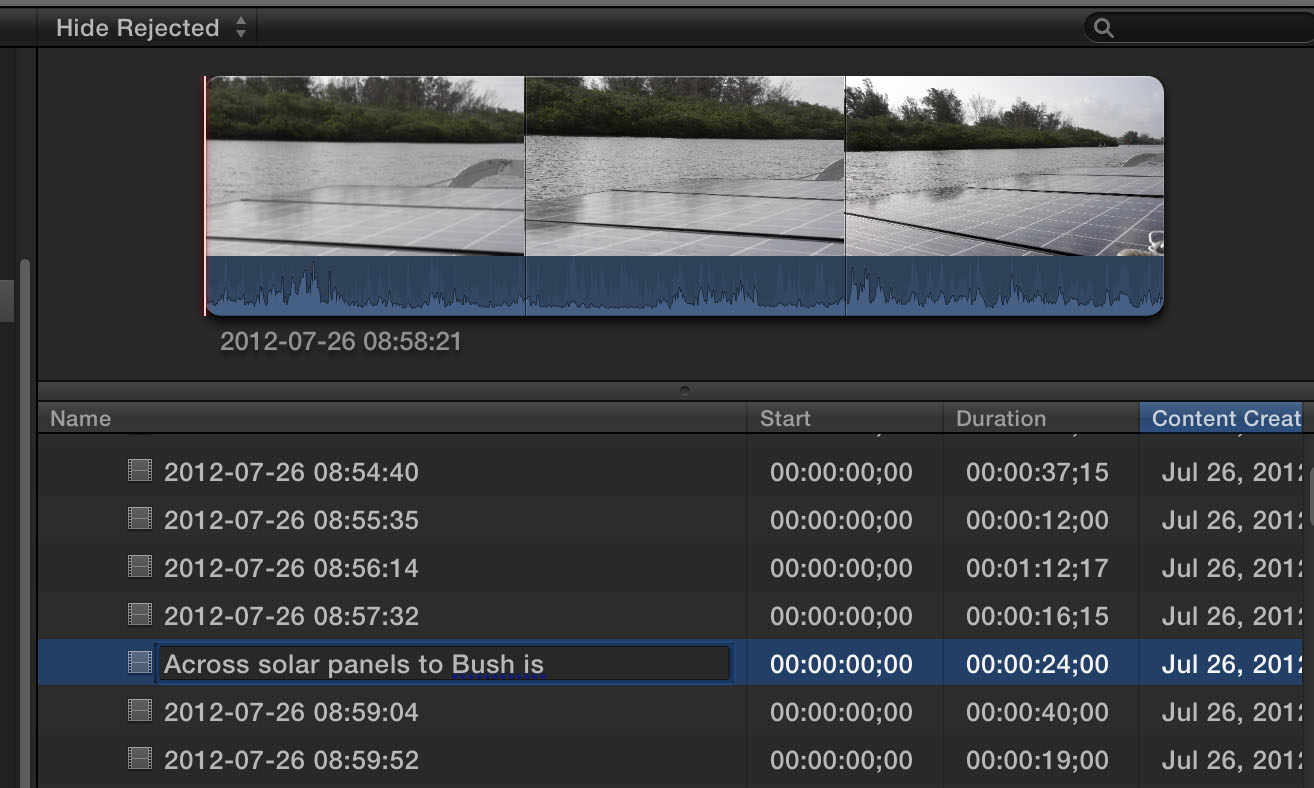Click clip icon for 2012-07-26 08:59:52
This screenshot has height=788, width=1314.
click(x=140, y=759)
